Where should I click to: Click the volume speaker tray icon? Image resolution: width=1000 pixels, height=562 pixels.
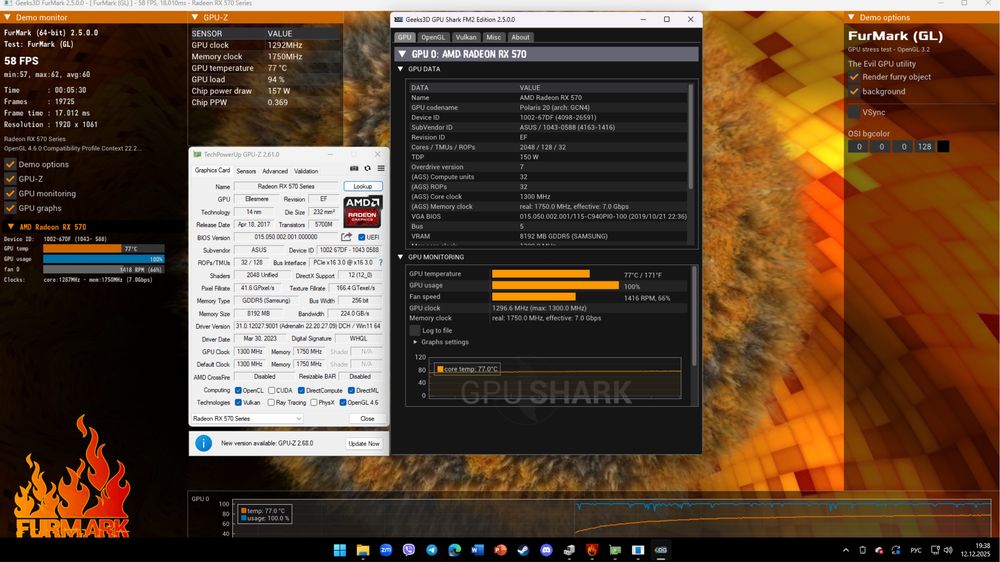948,550
